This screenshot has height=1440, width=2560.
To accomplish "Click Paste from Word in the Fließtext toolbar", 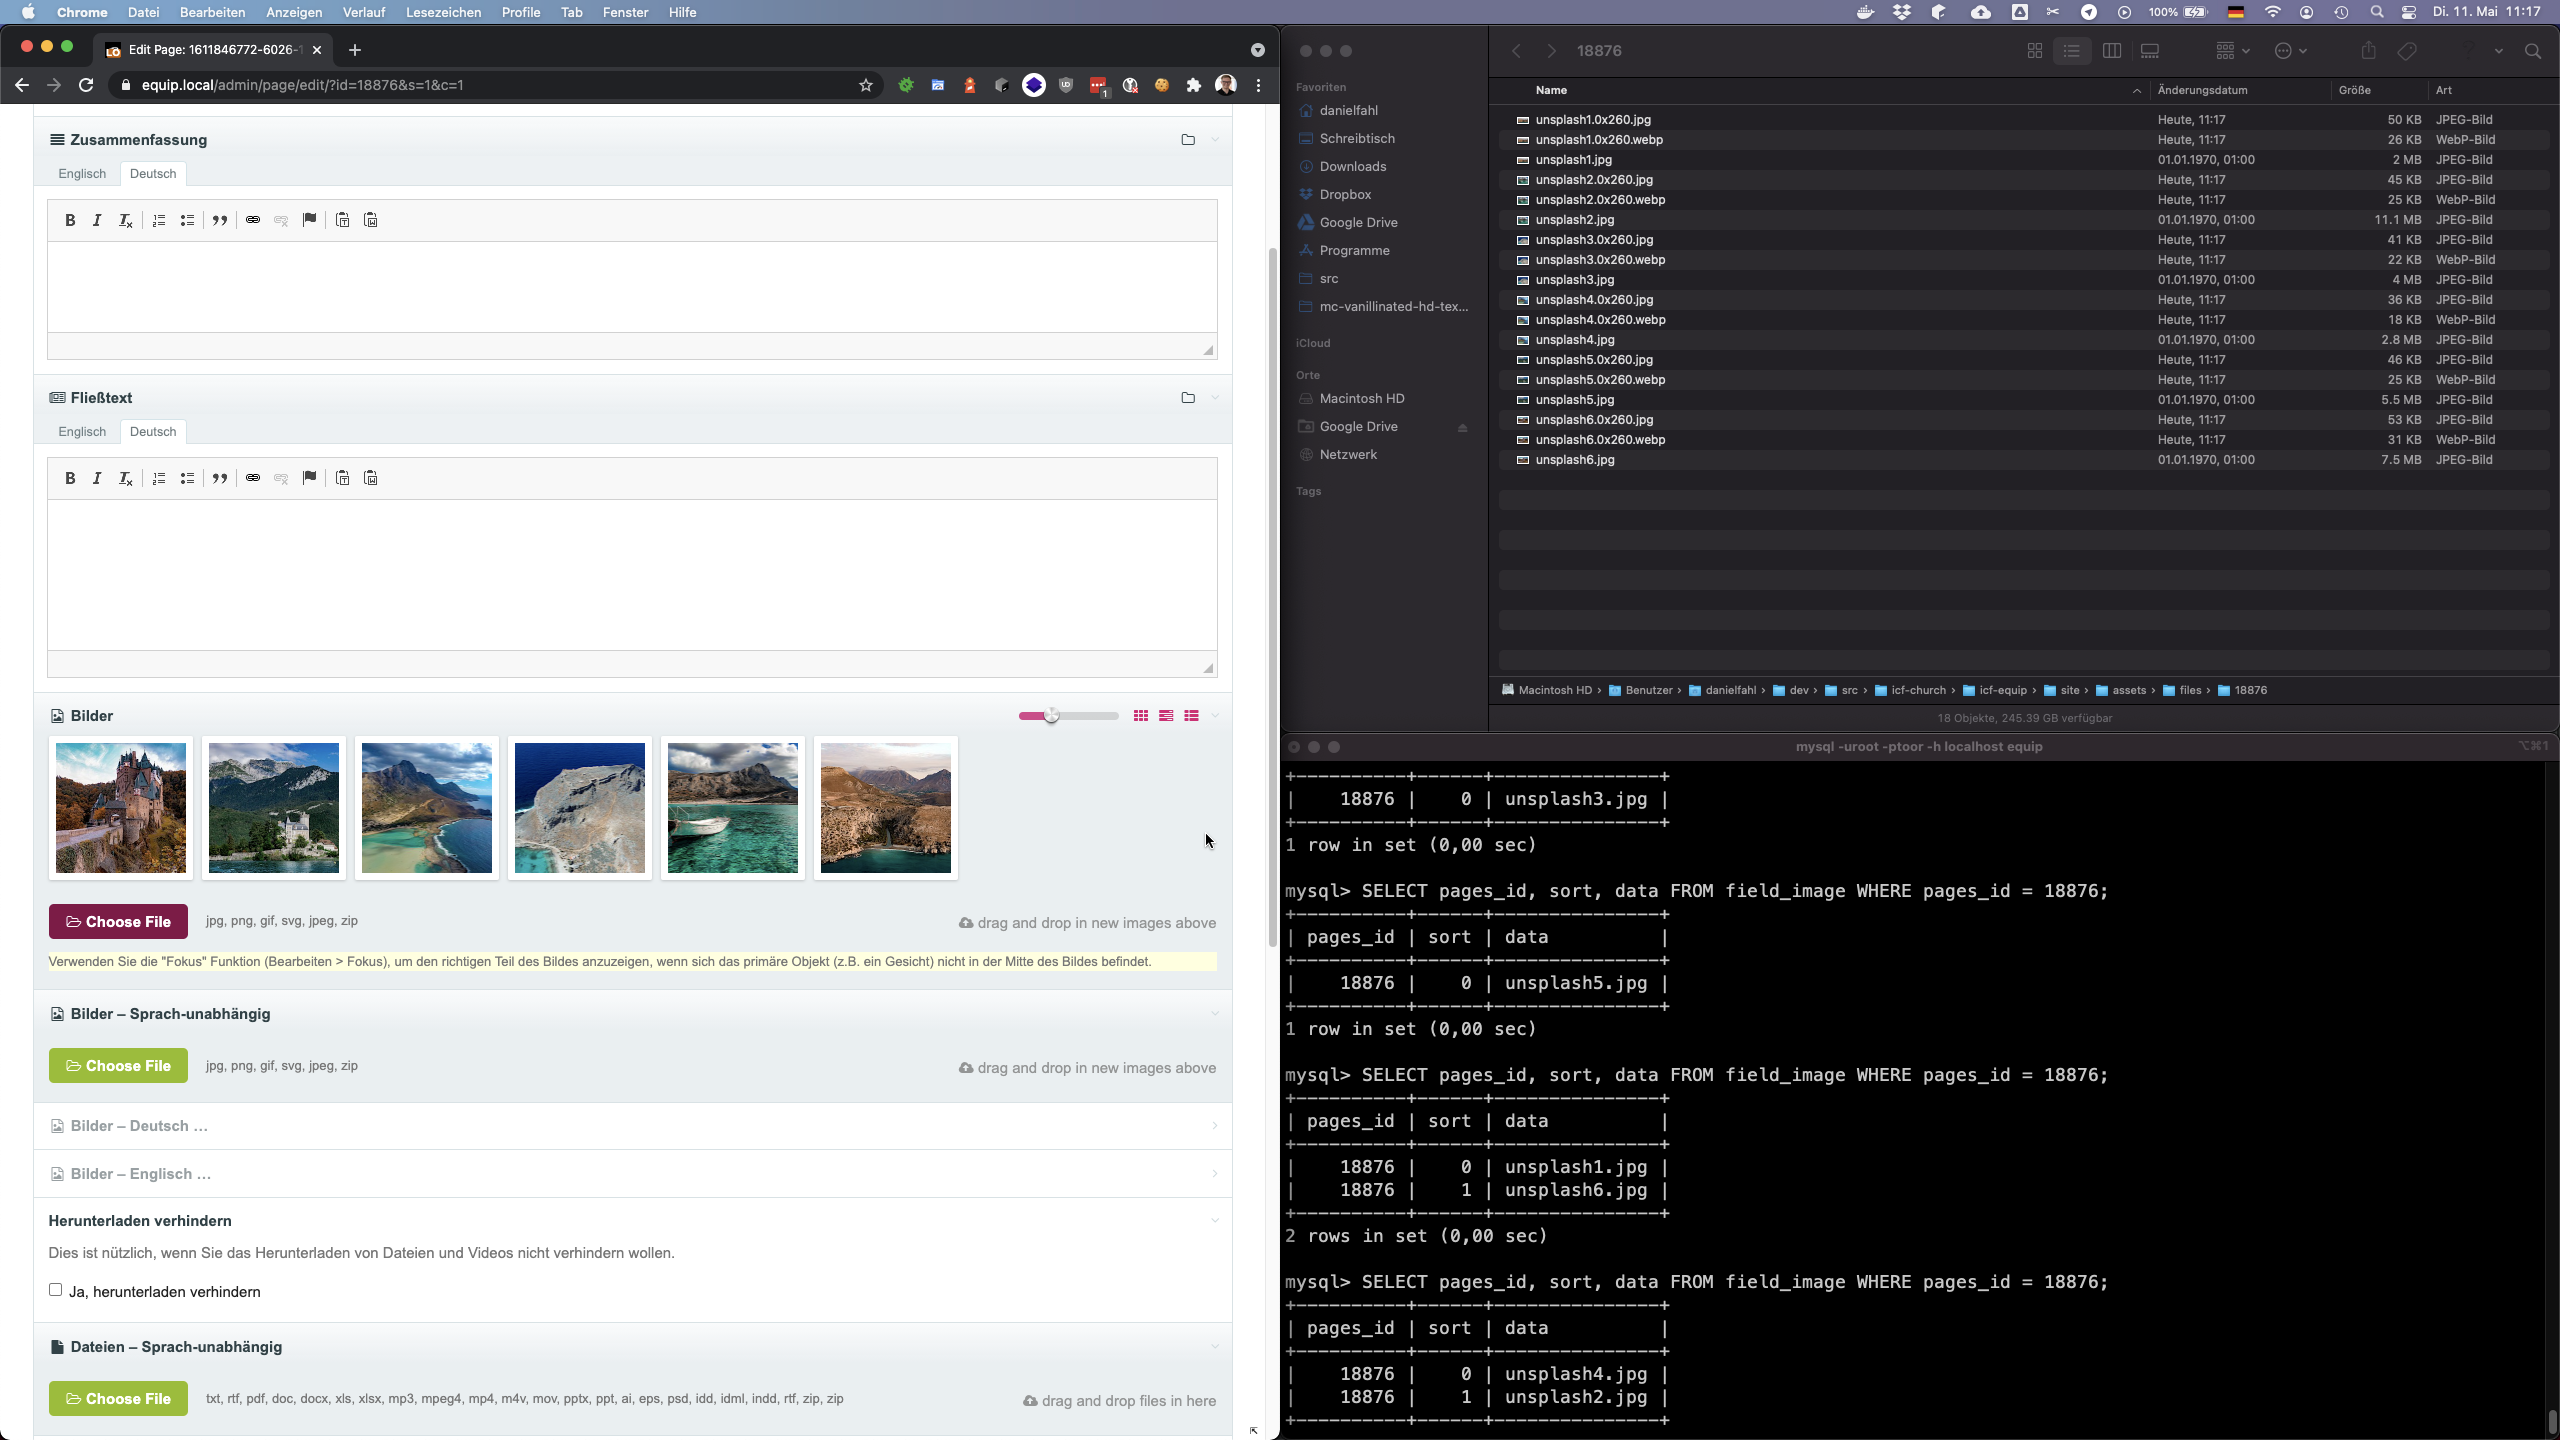I will 371,478.
